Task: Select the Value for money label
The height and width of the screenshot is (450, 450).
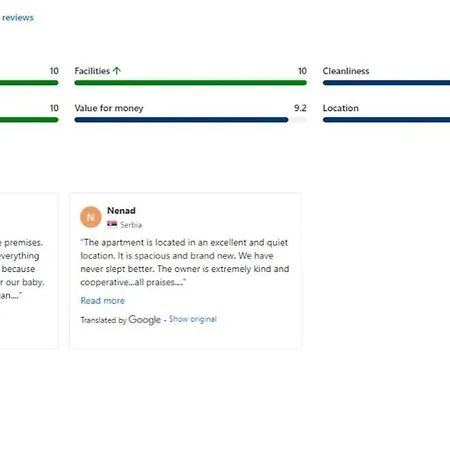Action: (x=109, y=108)
